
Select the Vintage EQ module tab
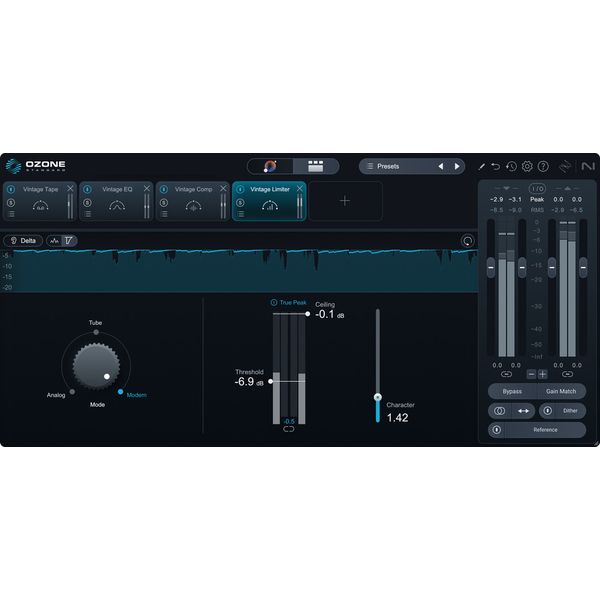(x=116, y=201)
